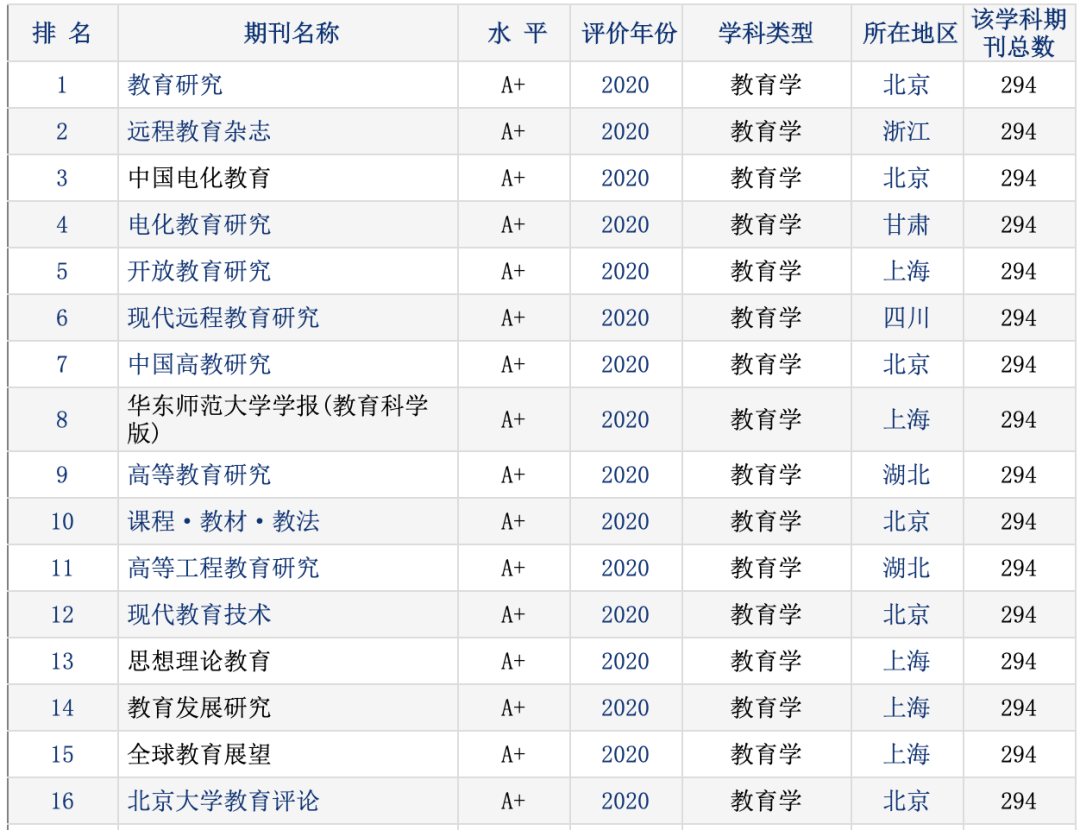Follow the 高等工程教育研究 journal link
The image size is (1080, 830).
click(x=223, y=568)
